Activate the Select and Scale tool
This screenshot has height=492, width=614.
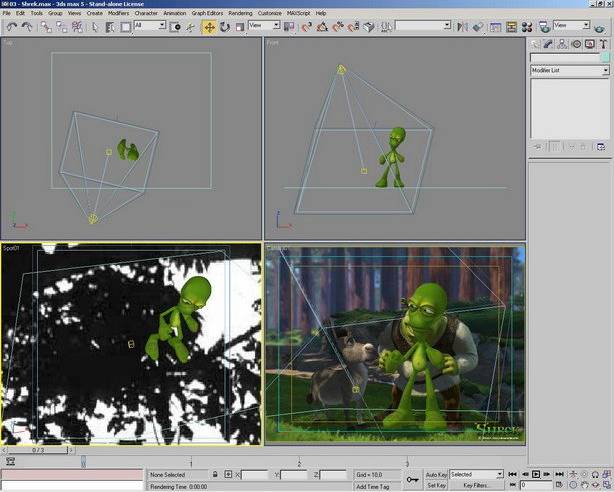240,27
